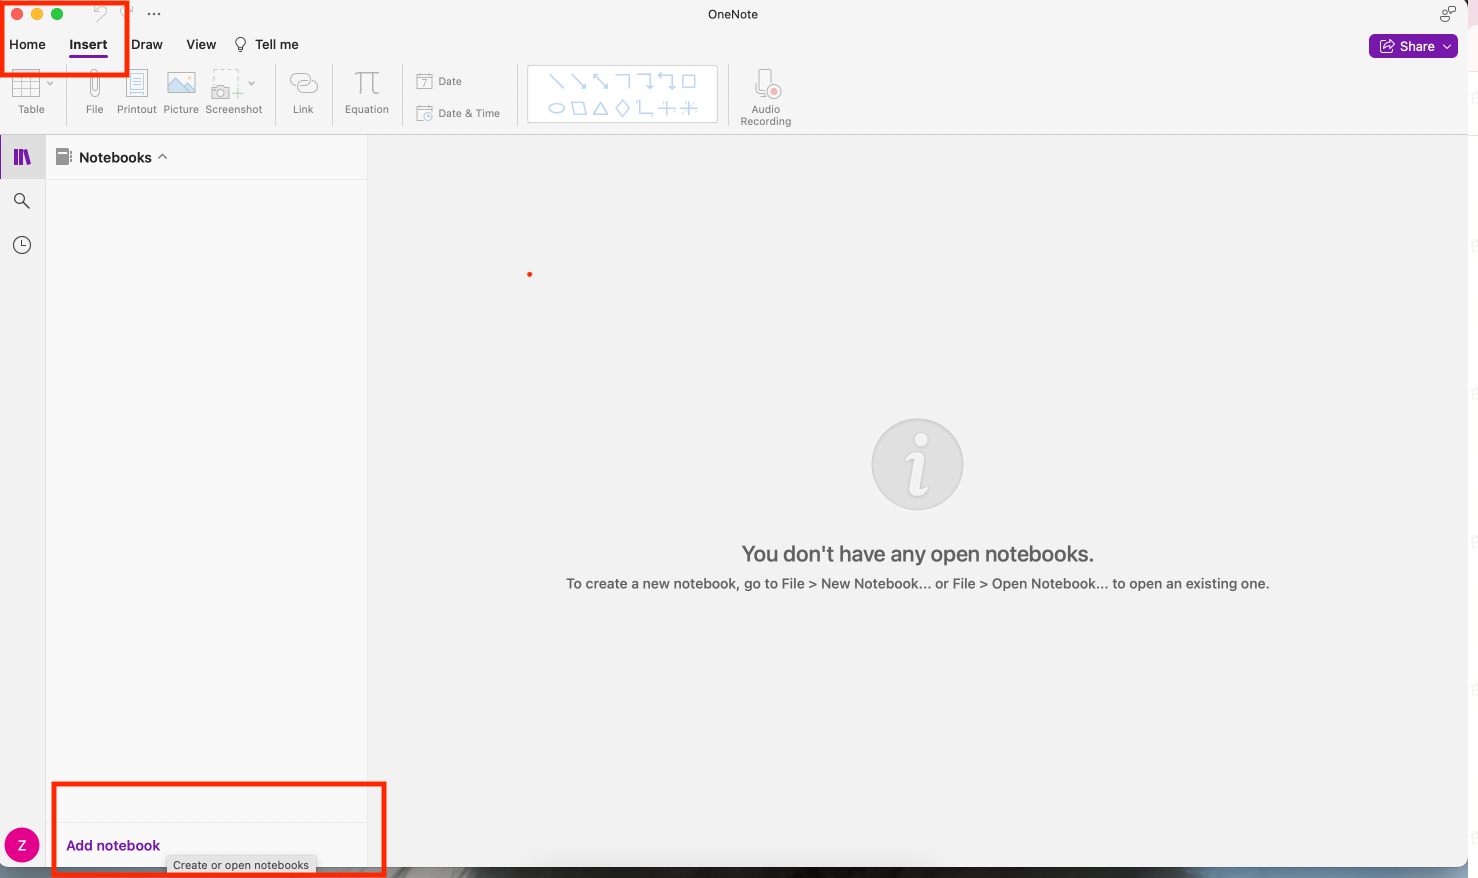Insert Date & Time stamp
Image resolution: width=1478 pixels, height=878 pixels.
point(458,113)
